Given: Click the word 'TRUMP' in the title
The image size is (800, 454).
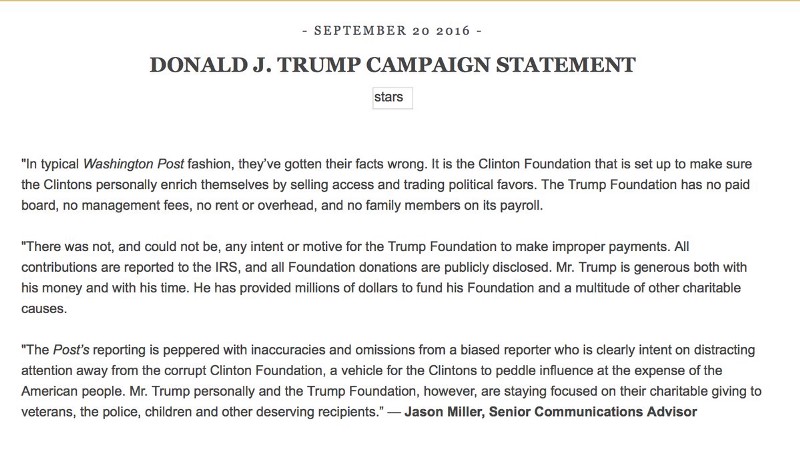Looking at the screenshot, I should point(318,65).
